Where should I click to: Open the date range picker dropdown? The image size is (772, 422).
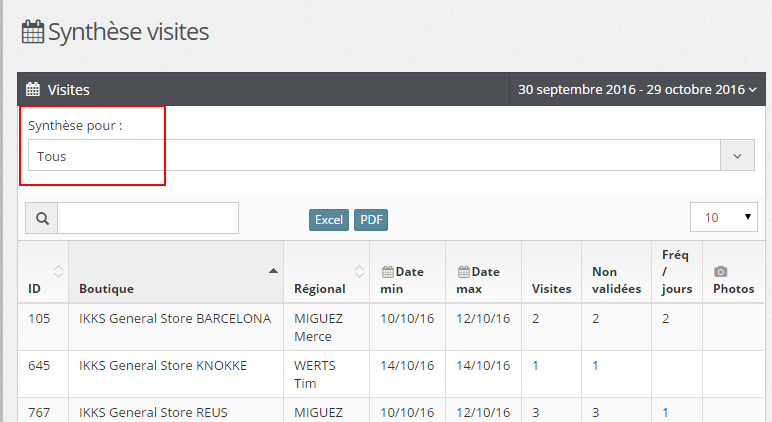pyautogui.click(x=637, y=90)
